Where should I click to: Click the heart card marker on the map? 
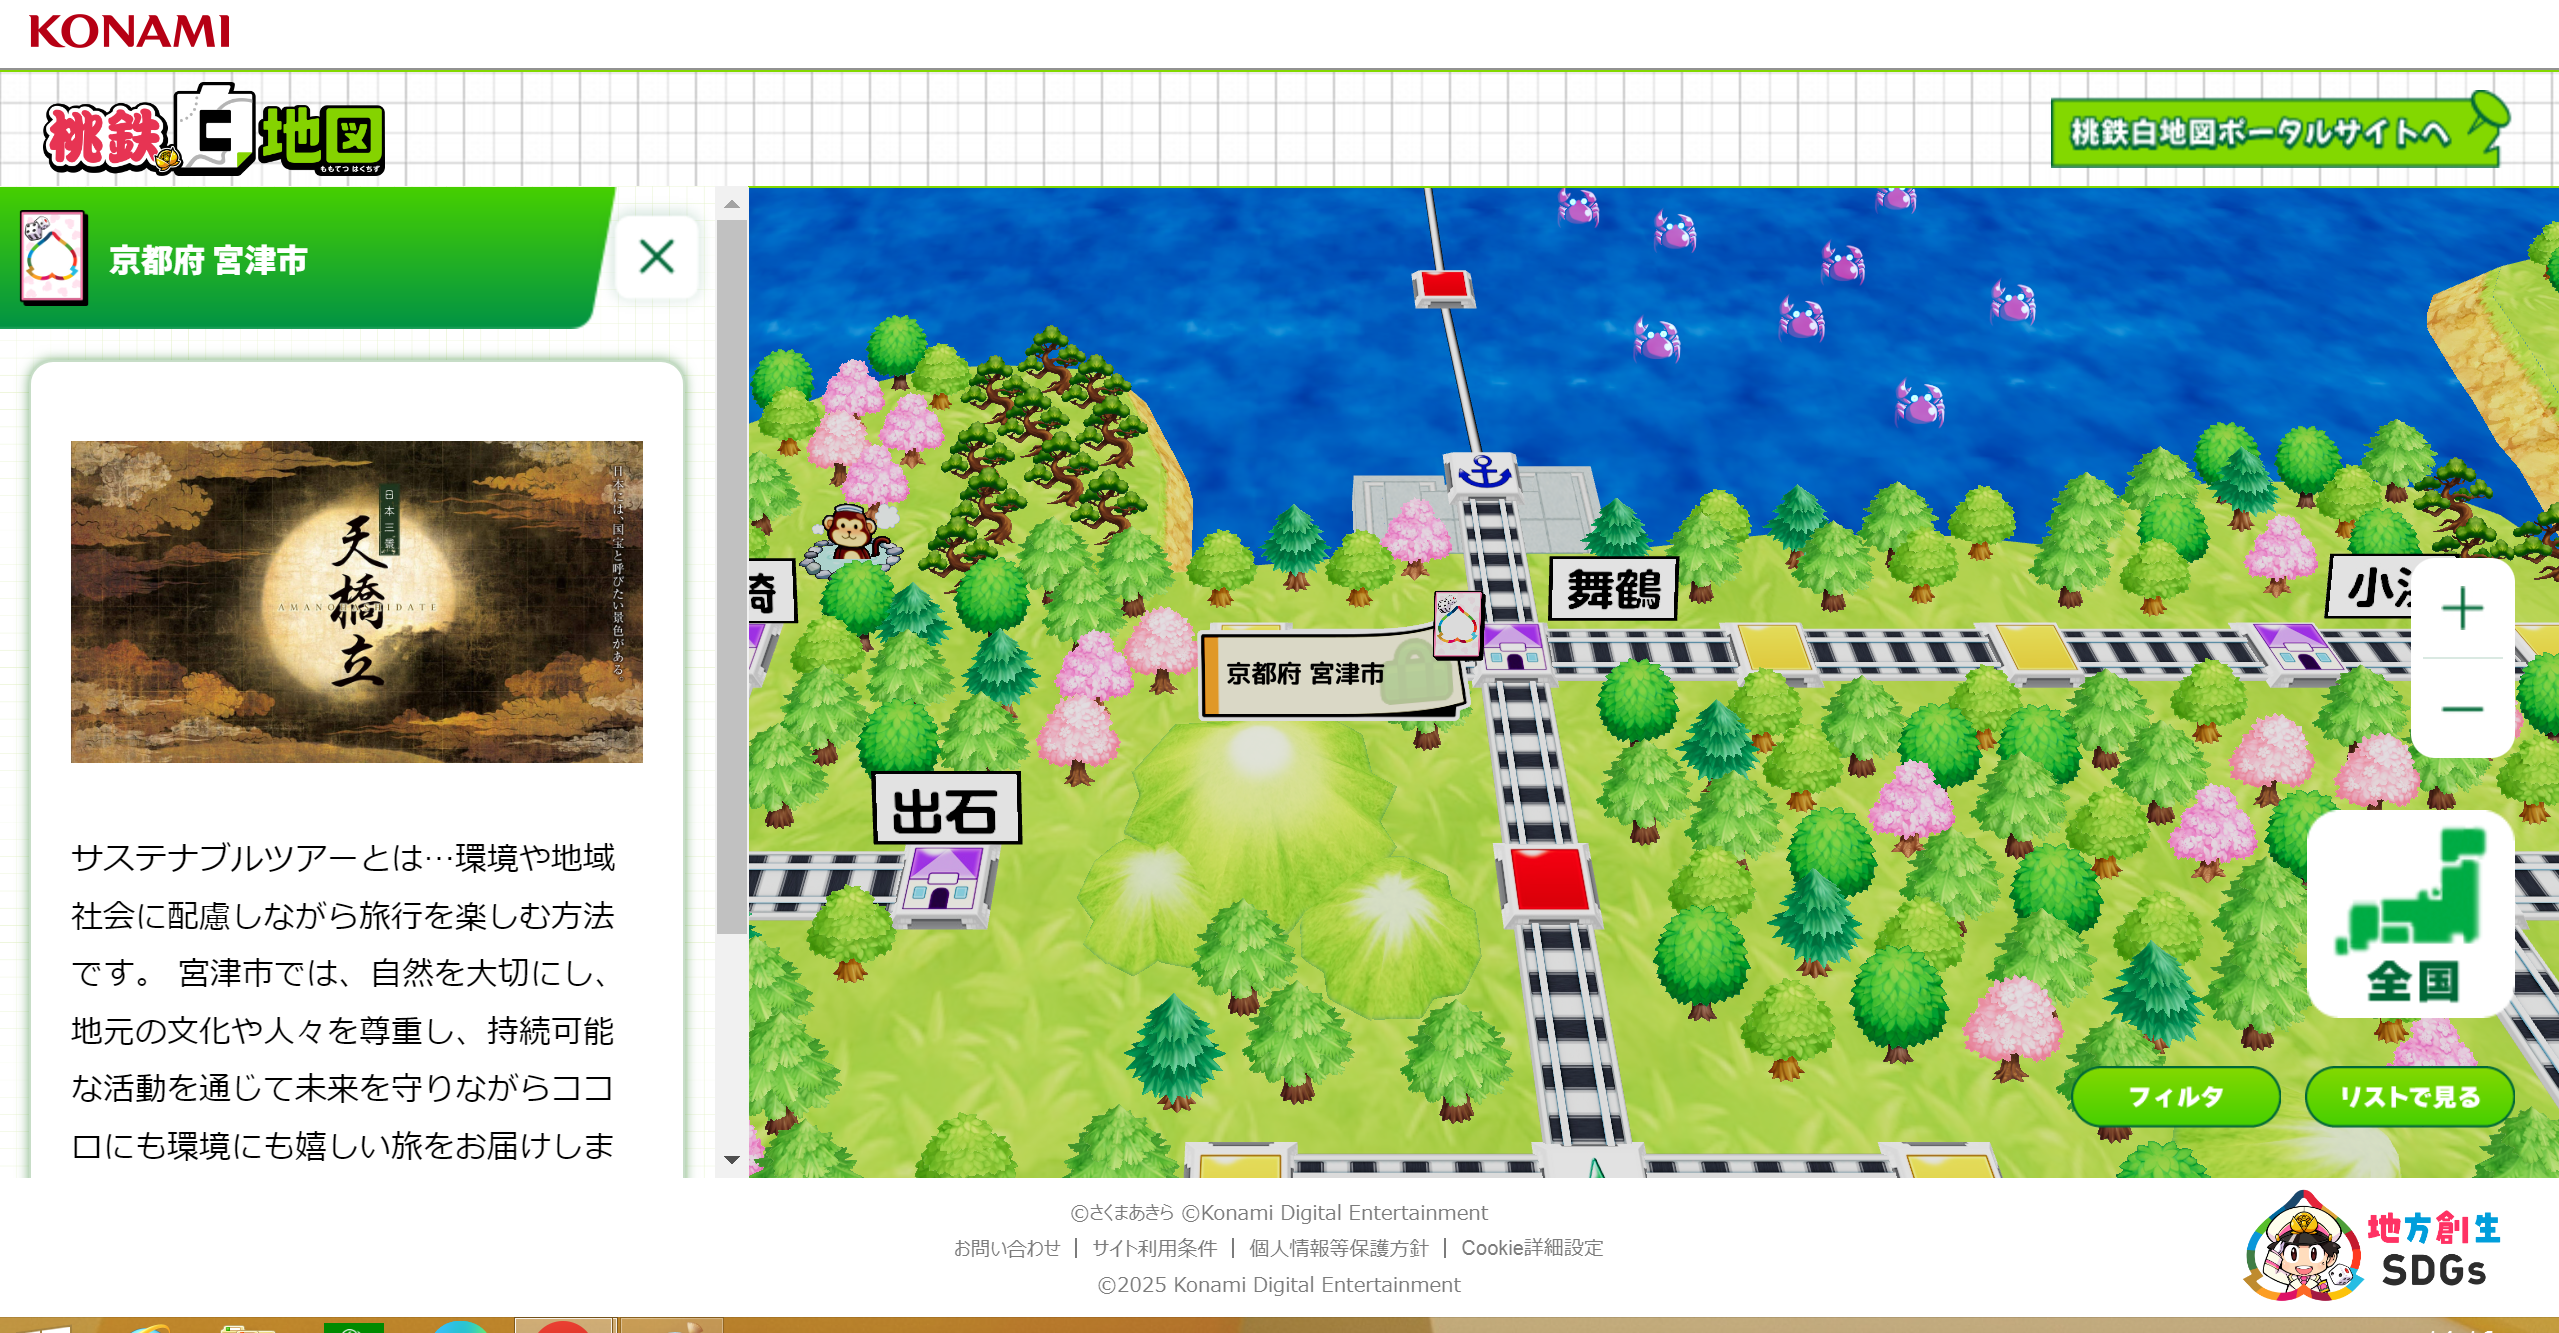pos(1457,624)
